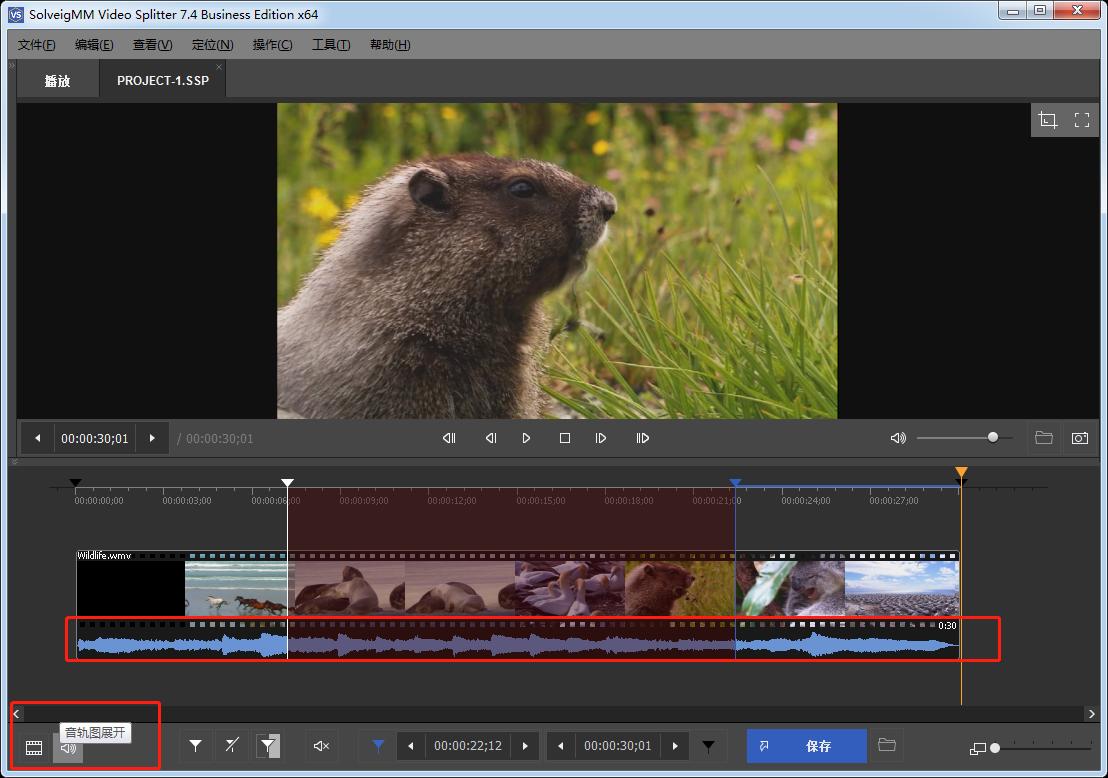Open the output folder next to the Save button
Image resolution: width=1108 pixels, height=778 pixels.
coord(886,745)
